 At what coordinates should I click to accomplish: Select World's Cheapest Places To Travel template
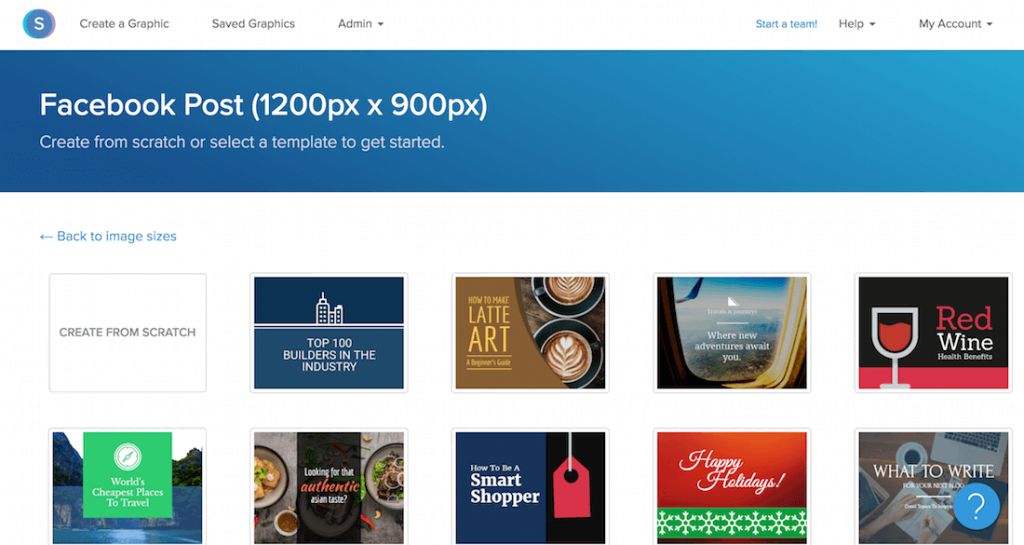point(128,487)
